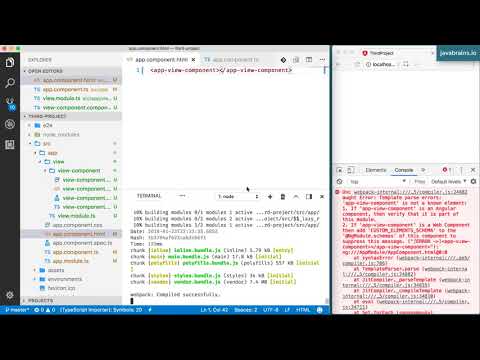This screenshot has width=480, height=360.
Task: Collapse the app folder
Action: point(52,153)
